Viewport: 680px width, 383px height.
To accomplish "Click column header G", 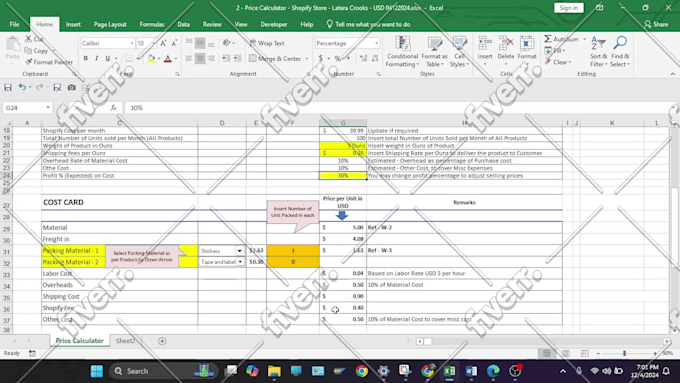I will click(x=343, y=123).
